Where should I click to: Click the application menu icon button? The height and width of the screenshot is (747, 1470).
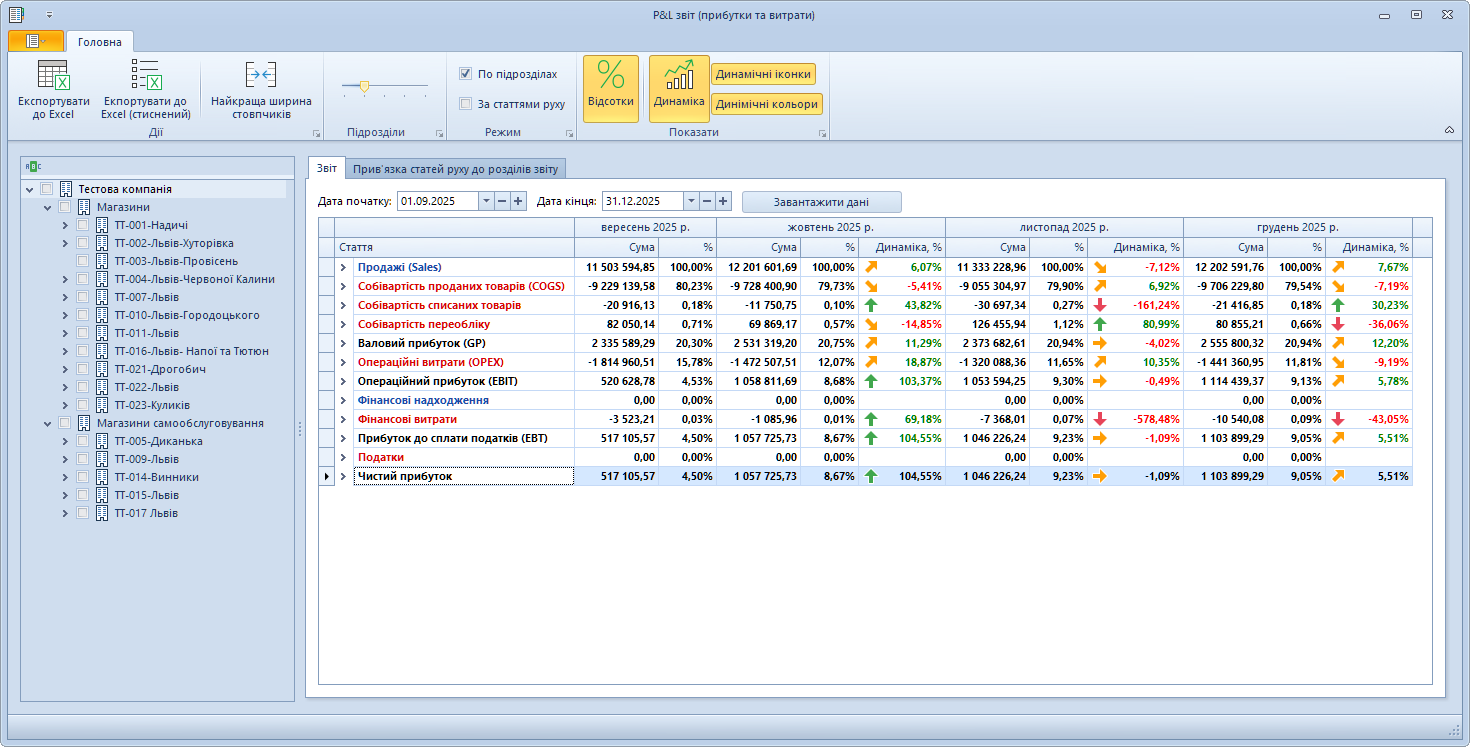coord(36,40)
